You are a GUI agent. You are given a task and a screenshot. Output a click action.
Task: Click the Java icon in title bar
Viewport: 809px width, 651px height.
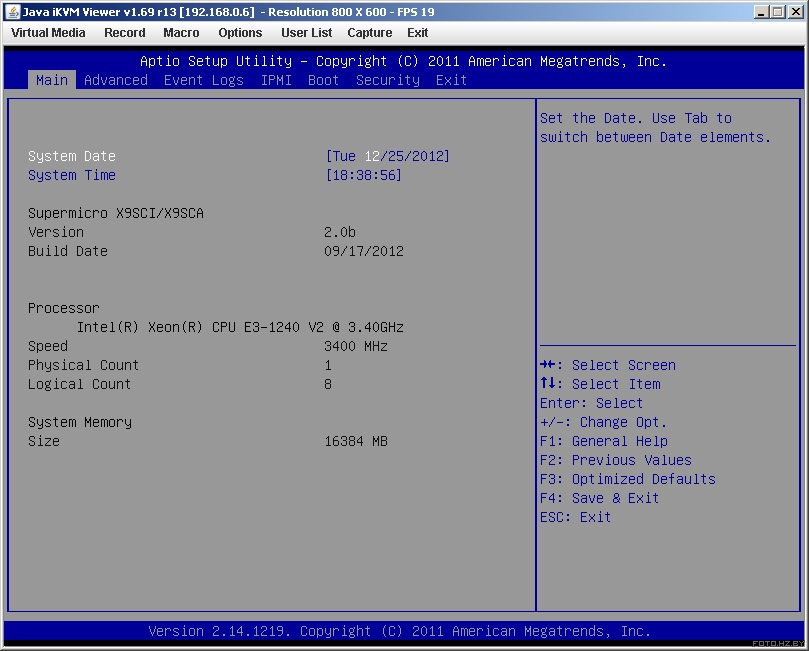[x=12, y=11]
